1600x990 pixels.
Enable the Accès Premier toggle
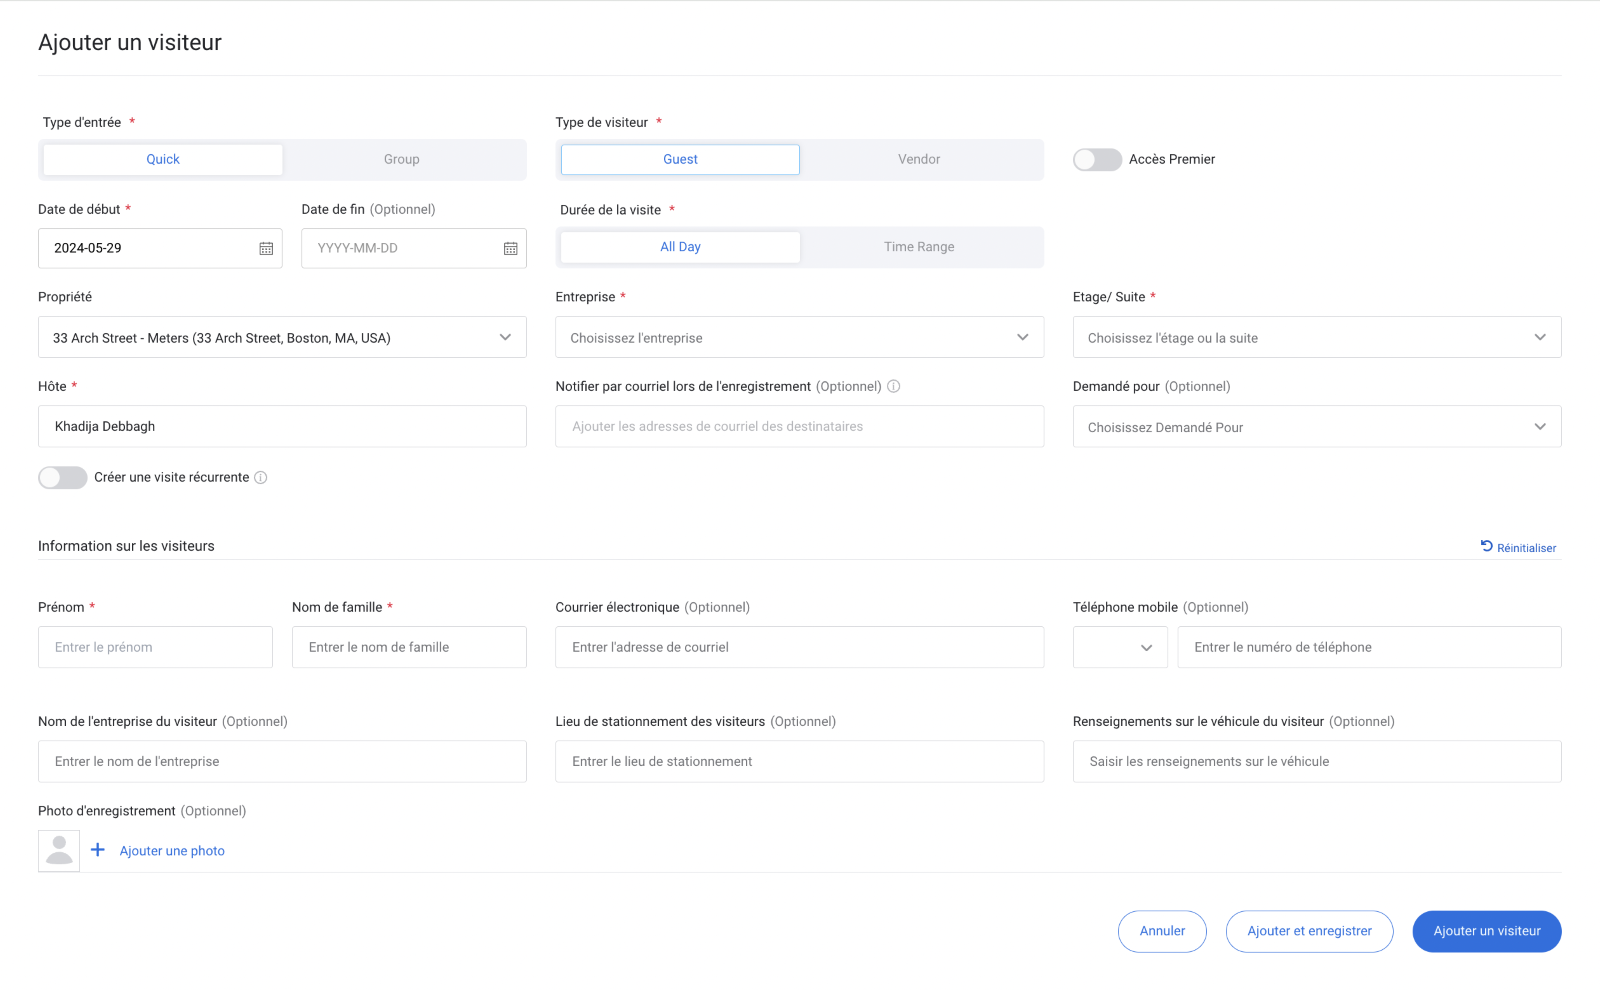point(1097,160)
